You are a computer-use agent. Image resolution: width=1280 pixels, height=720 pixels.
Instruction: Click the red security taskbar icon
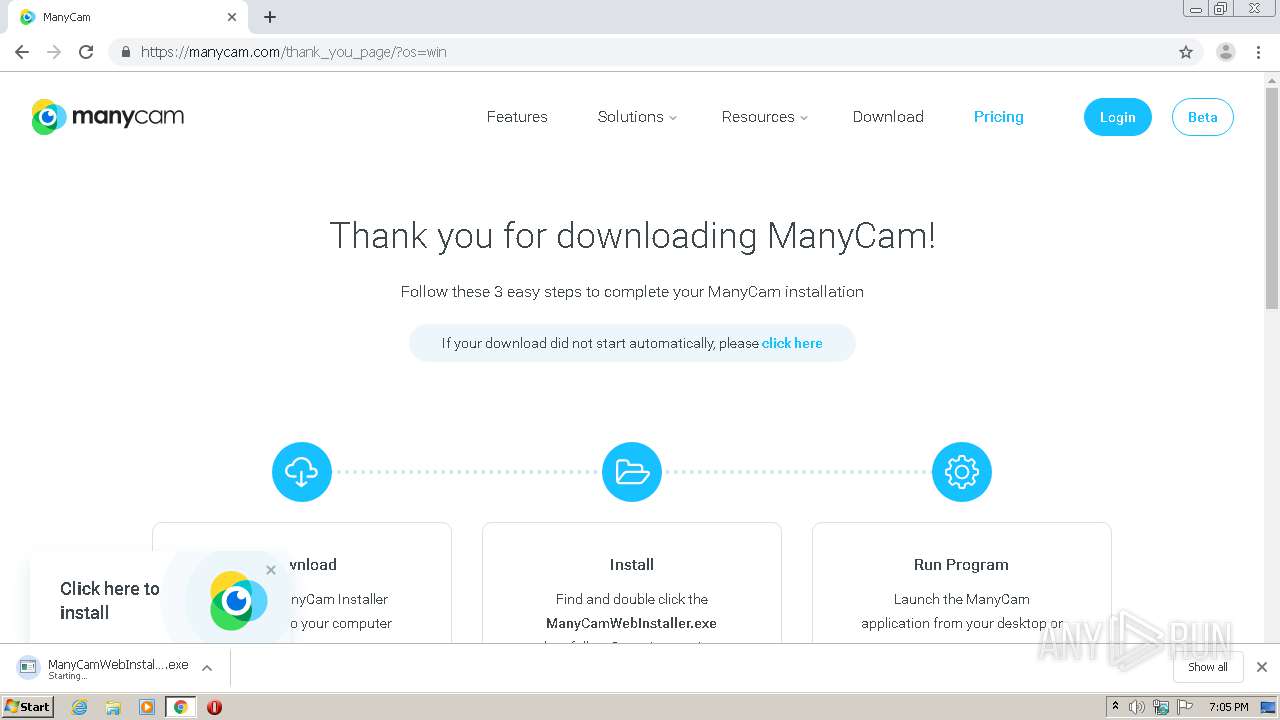214,707
